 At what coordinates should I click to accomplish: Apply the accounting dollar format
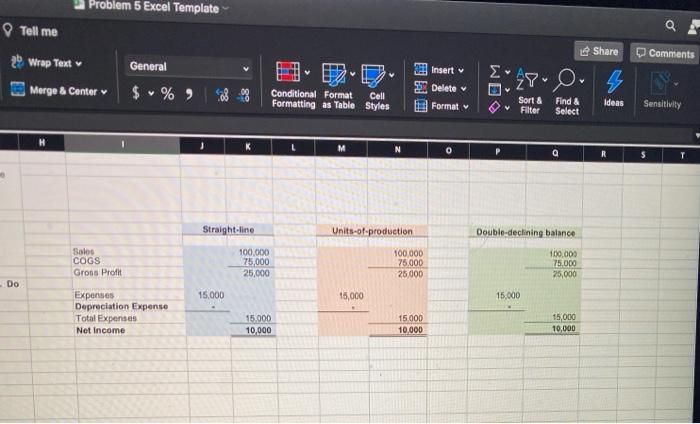(x=136, y=93)
